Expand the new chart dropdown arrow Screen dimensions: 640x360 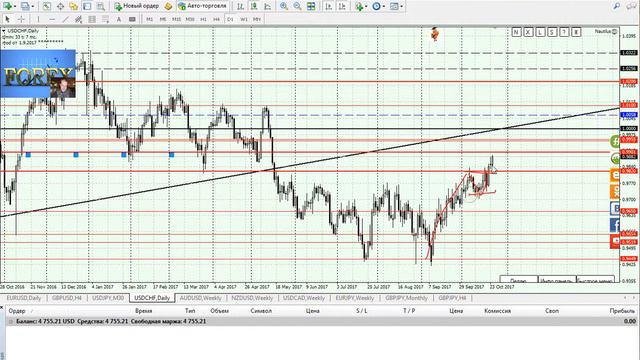(x=15, y=6)
